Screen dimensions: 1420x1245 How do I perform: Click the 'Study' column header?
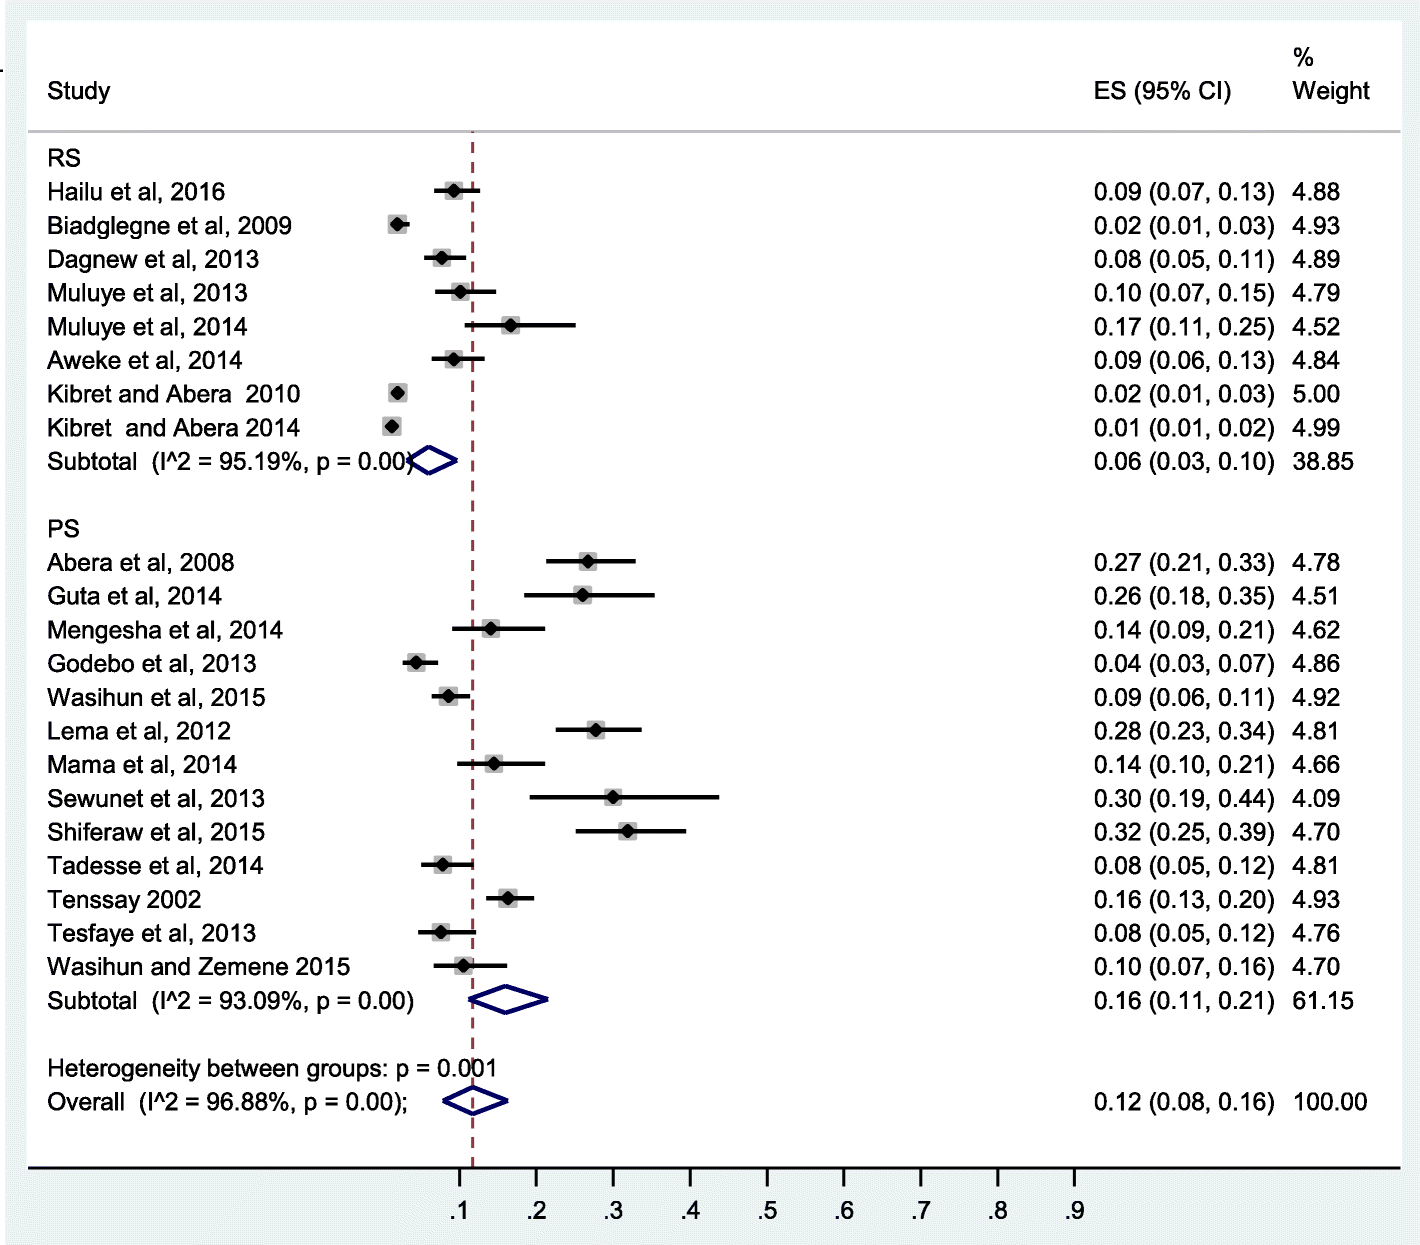(78, 91)
